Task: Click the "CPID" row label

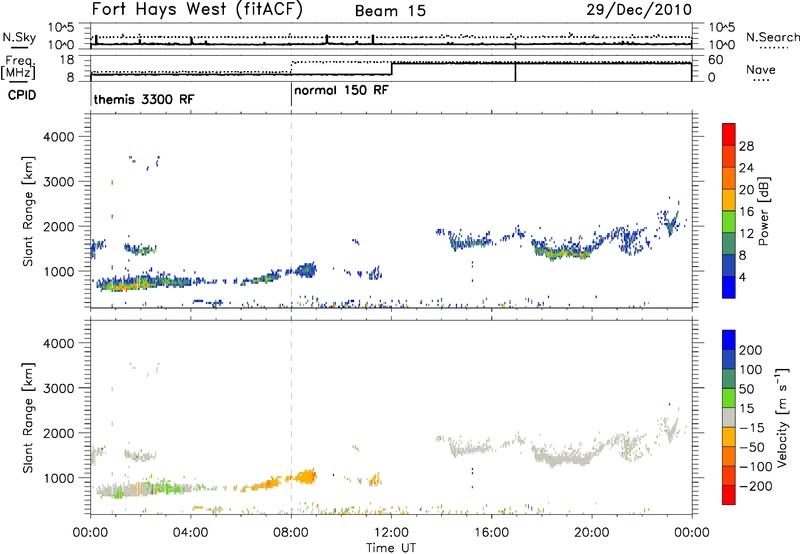Action: click(x=22, y=95)
